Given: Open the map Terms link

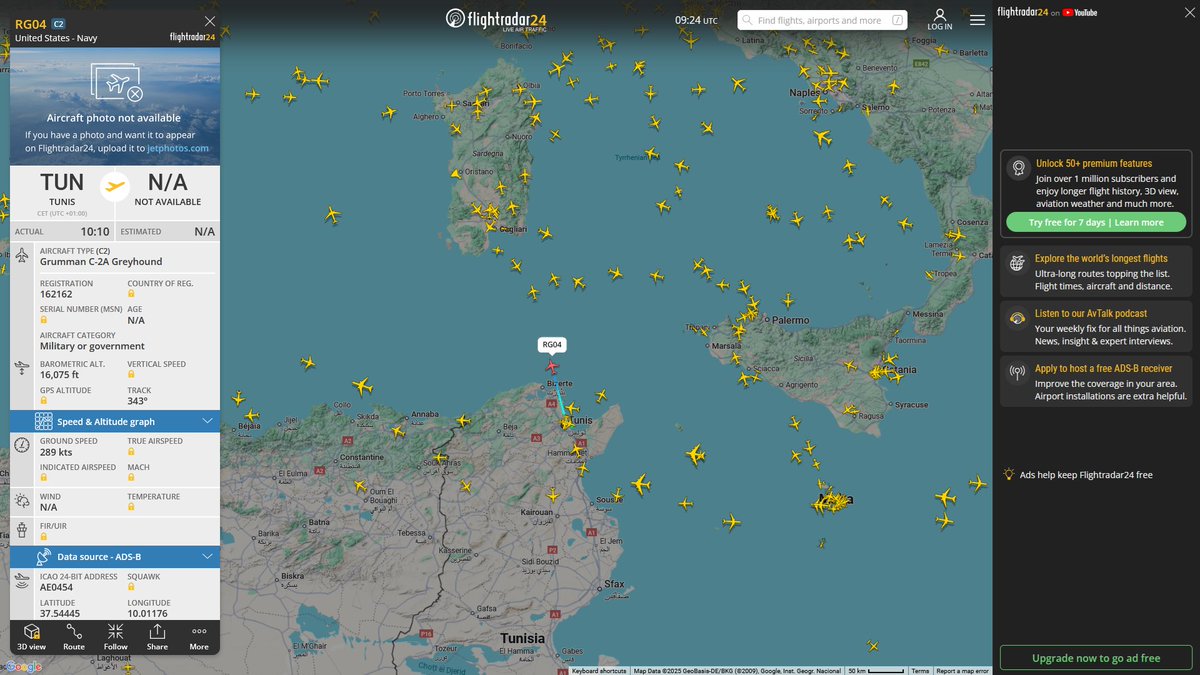Looking at the screenshot, I should (x=920, y=671).
